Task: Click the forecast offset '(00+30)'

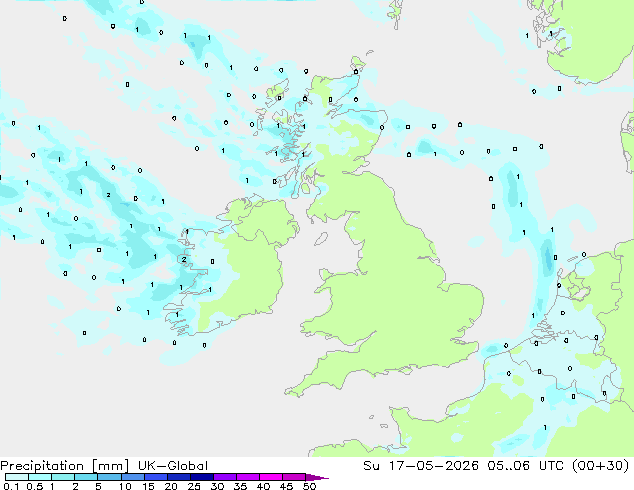Action: pyautogui.click(x=600, y=466)
